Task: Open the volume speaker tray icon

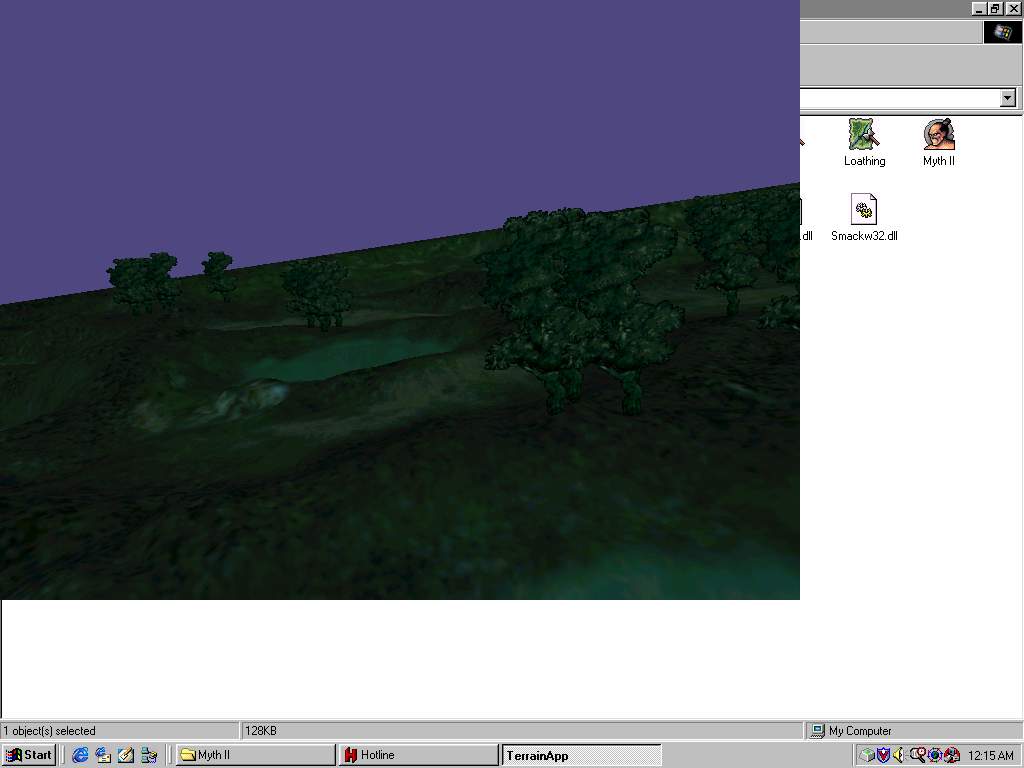Action: [x=899, y=755]
